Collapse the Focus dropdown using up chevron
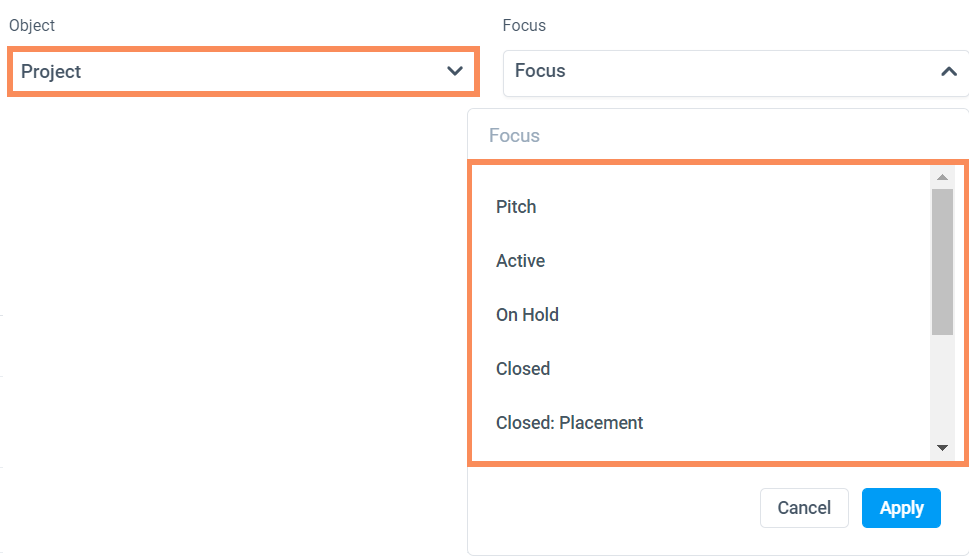The width and height of the screenshot is (969, 556). tap(948, 72)
